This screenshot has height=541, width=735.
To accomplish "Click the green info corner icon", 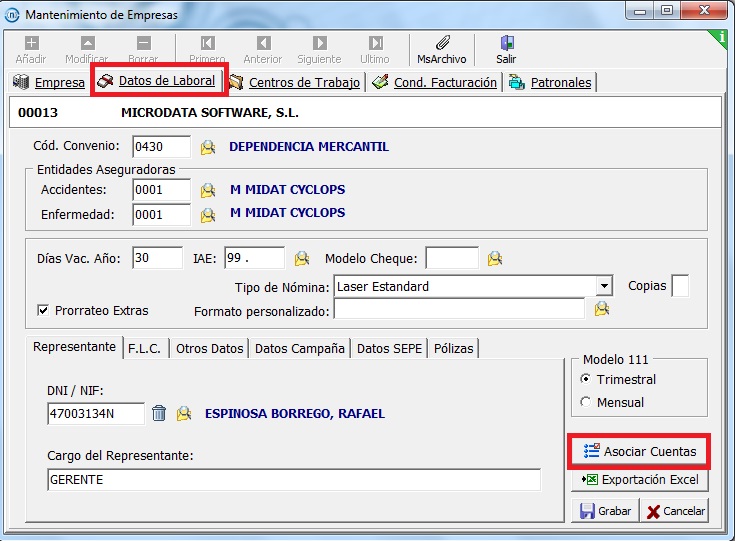I will pos(721,37).
